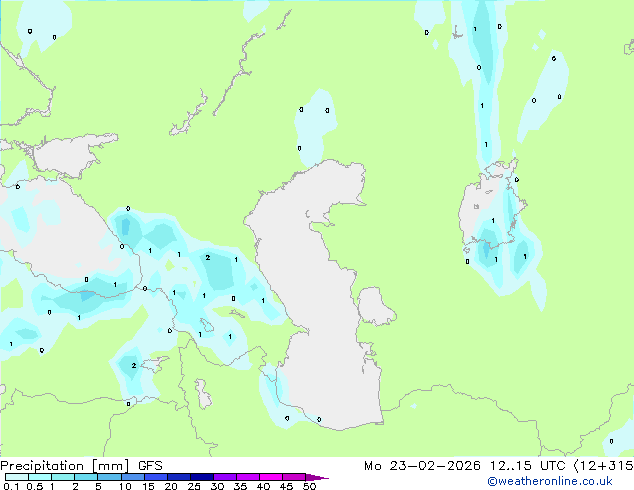This screenshot has height=490, width=634.
Task: Click the '0.5' legend scale label
Action: (x=35, y=486)
